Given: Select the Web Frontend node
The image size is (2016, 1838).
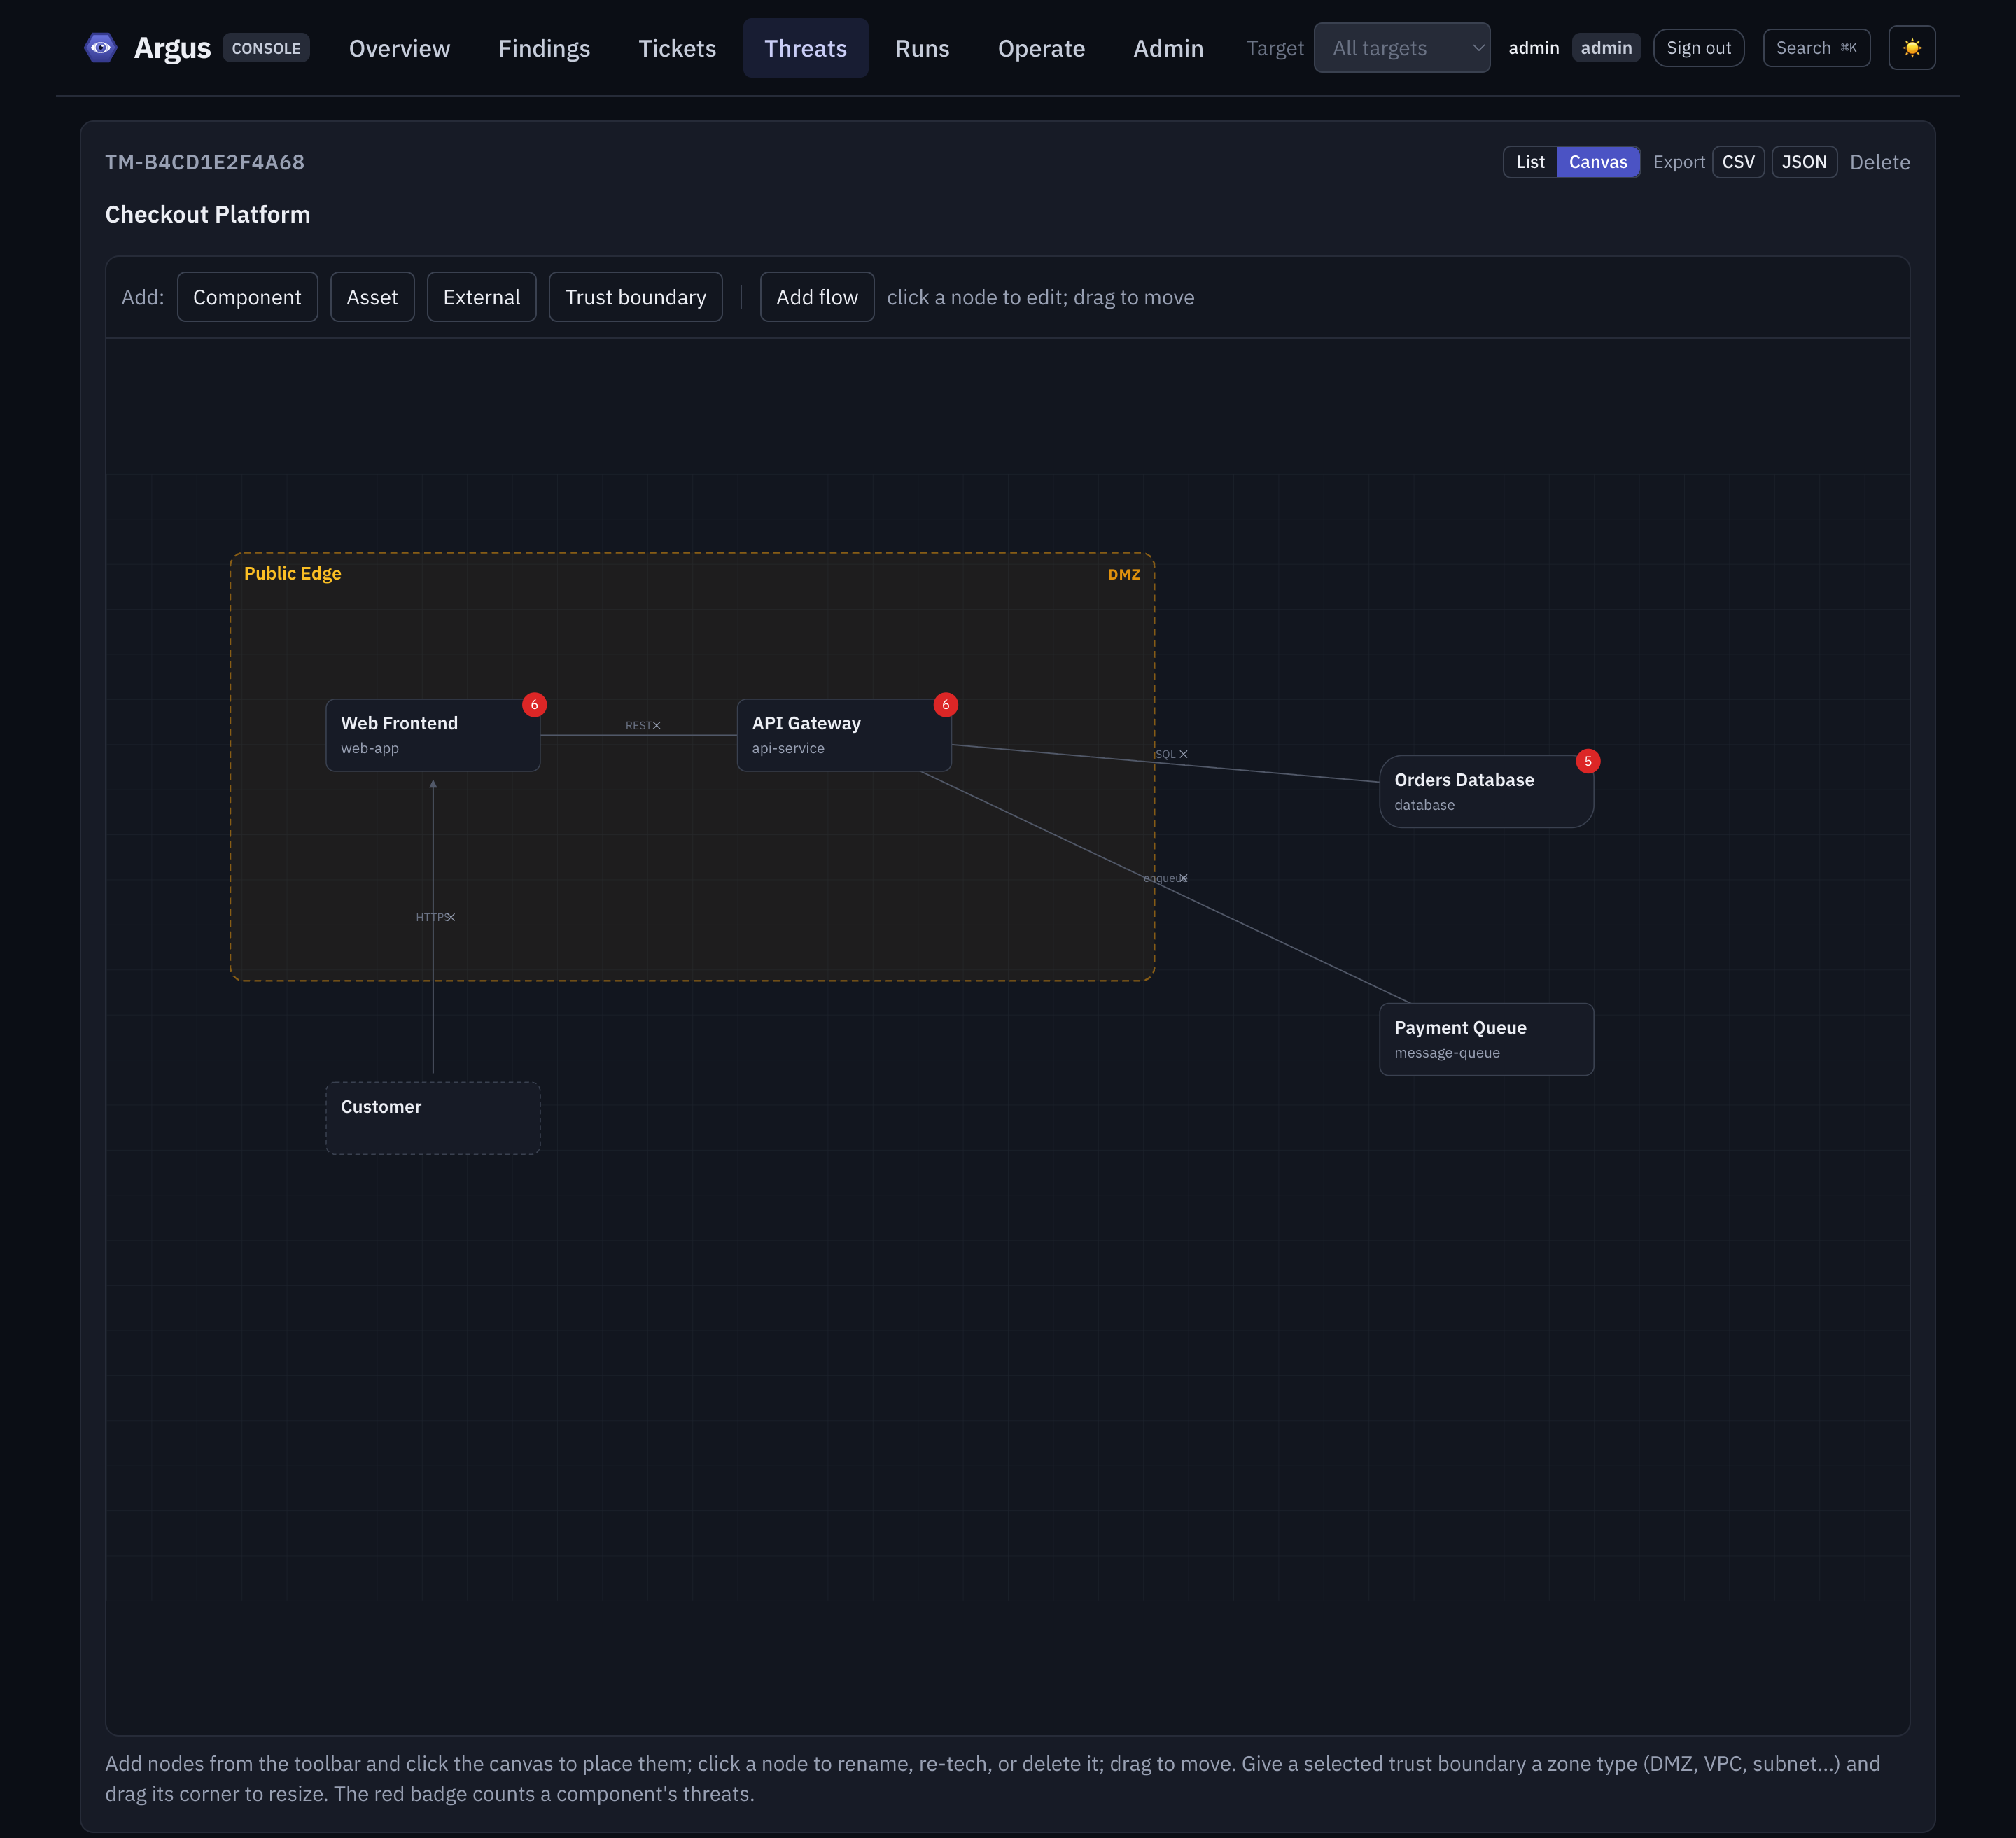Looking at the screenshot, I should [x=433, y=735].
